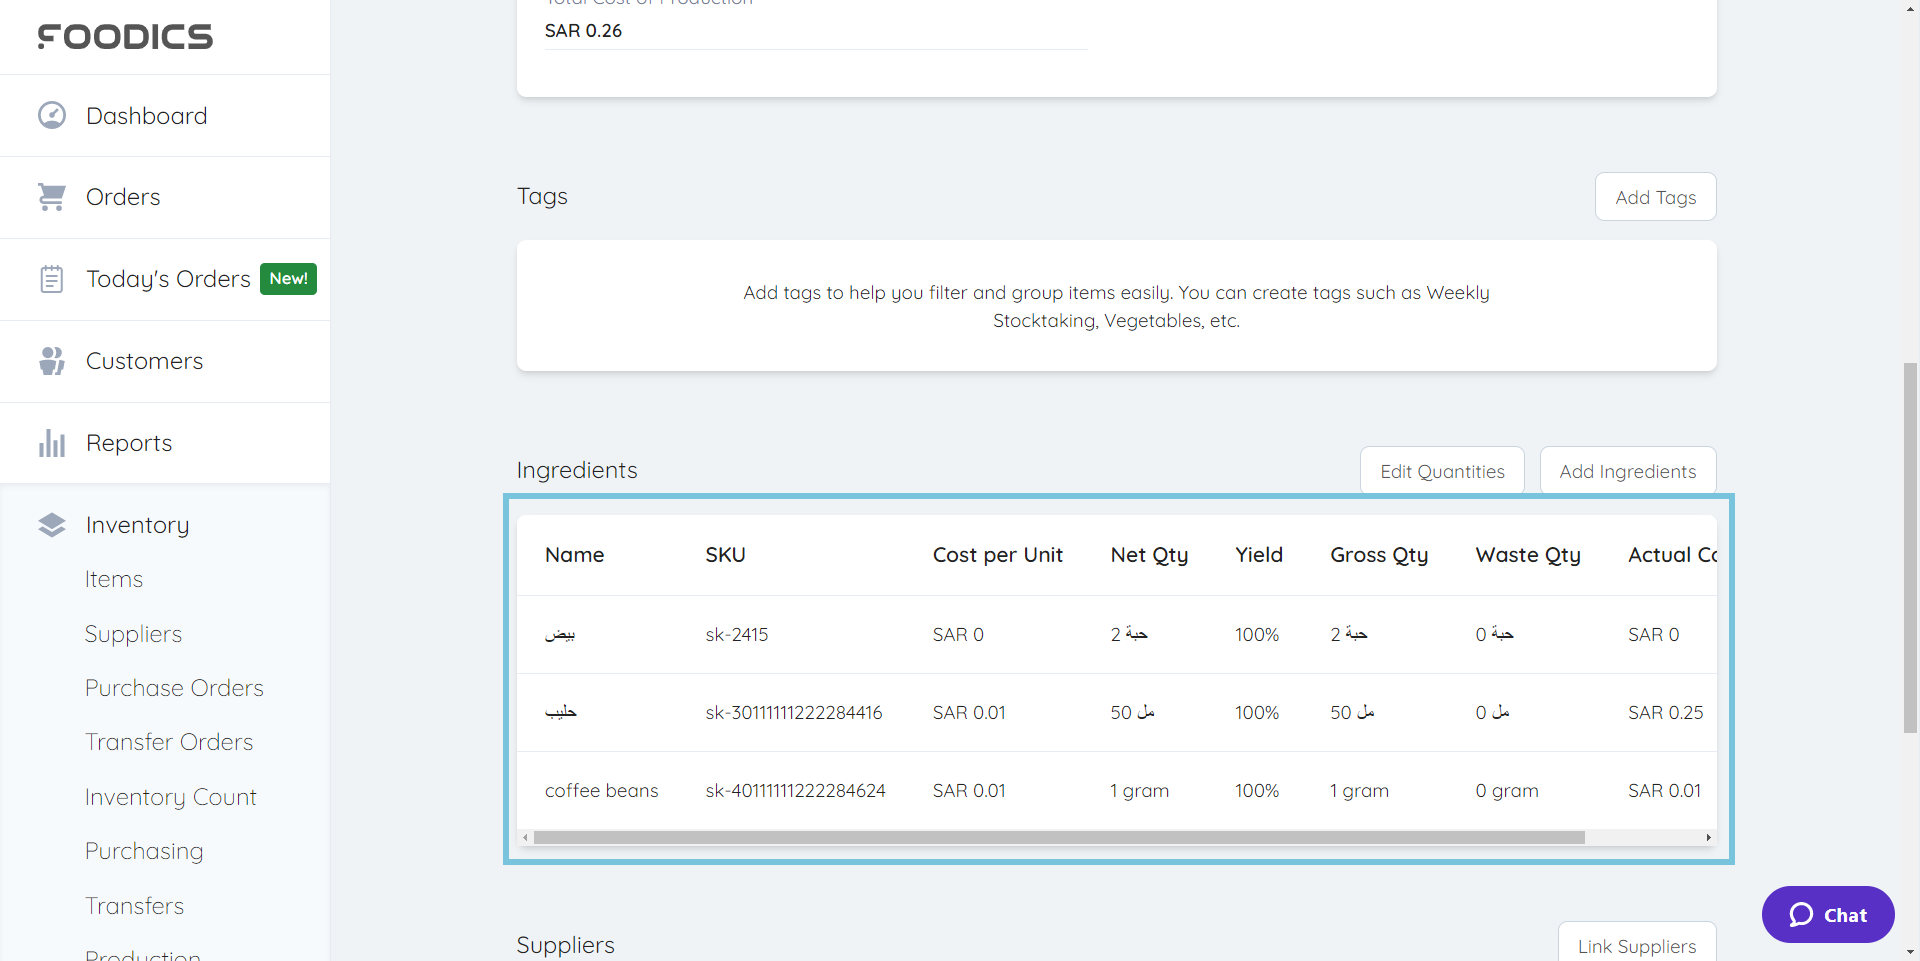The height and width of the screenshot is (961, 1920).
Task: Click the Waste Qty column header
Action: pos(1528,555)
